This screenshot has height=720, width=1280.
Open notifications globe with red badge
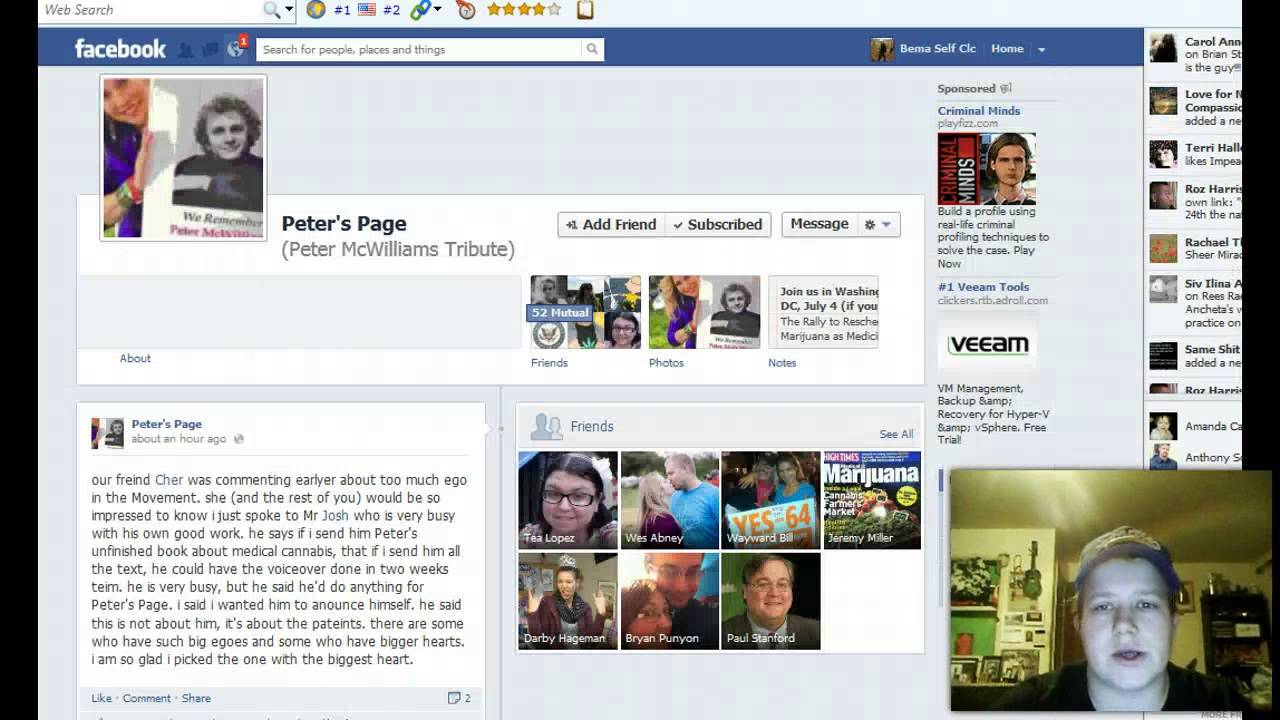(236, 48)
